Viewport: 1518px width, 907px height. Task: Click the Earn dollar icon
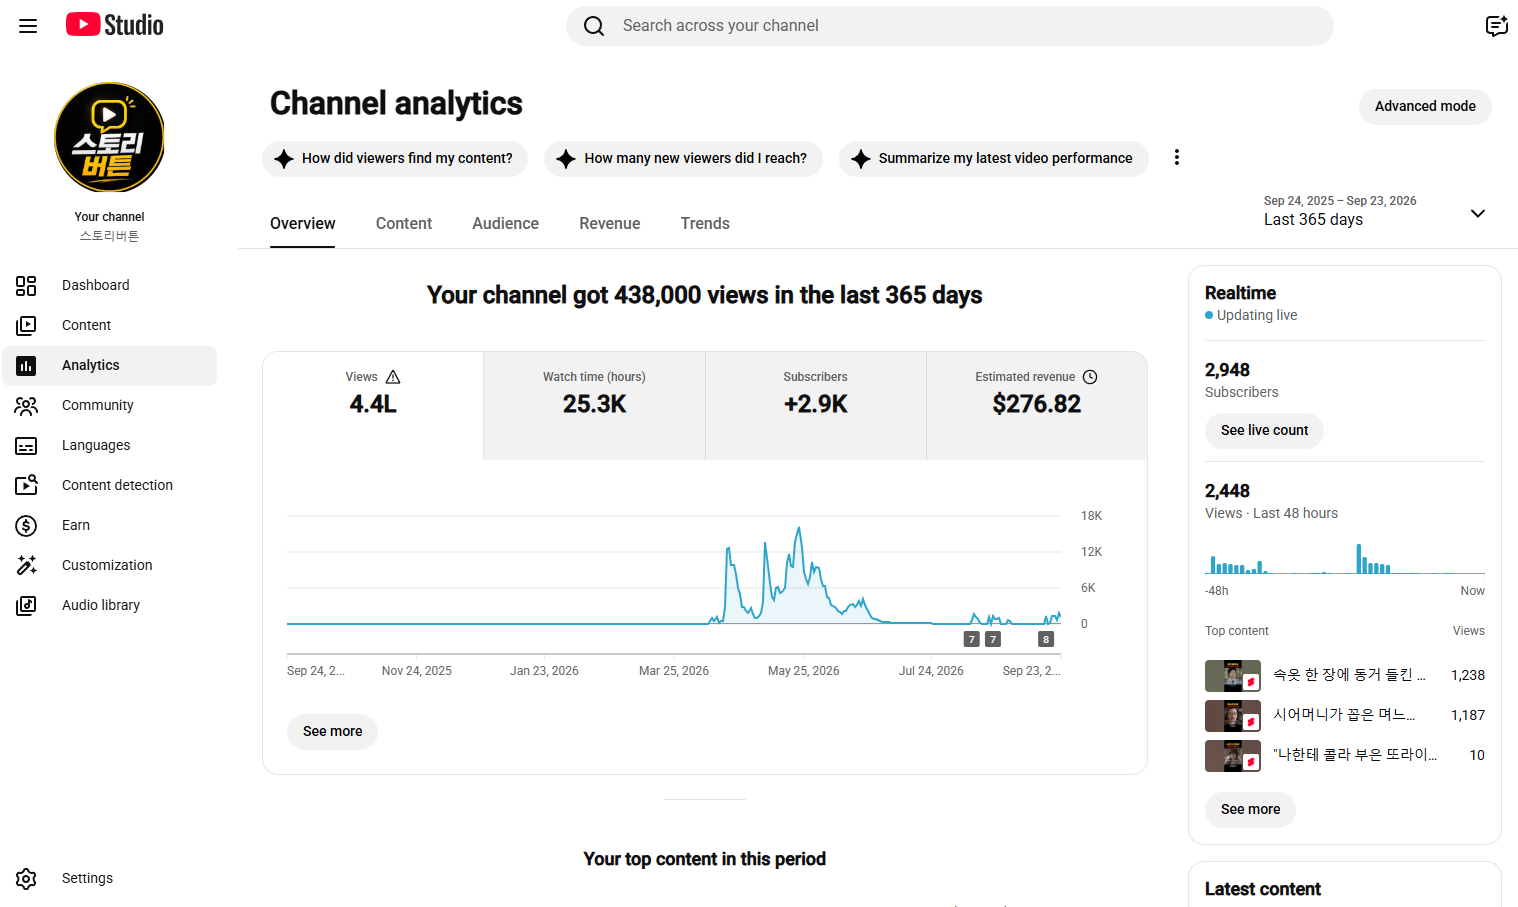(x=26, y=526)
